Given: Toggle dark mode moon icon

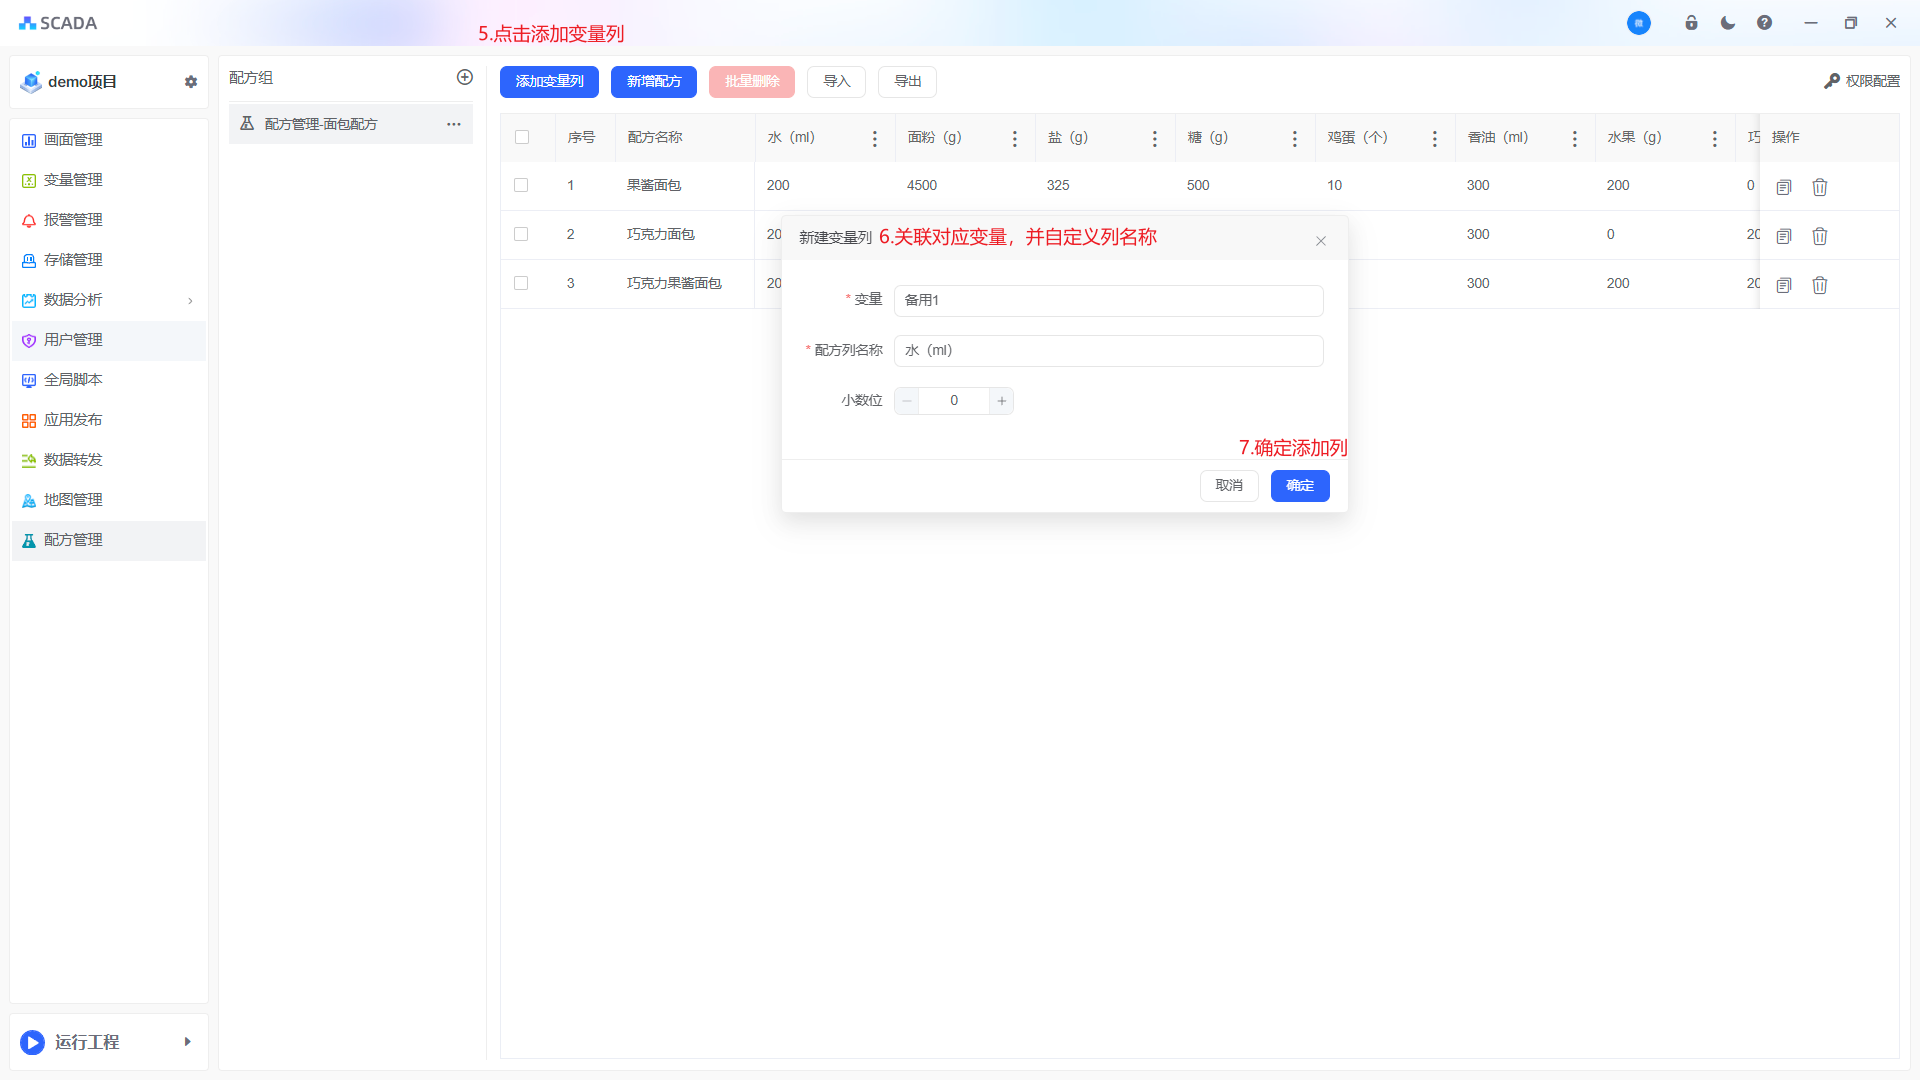Looking at the screenshot, I should pyautogui.click(x=1728, y=23).
